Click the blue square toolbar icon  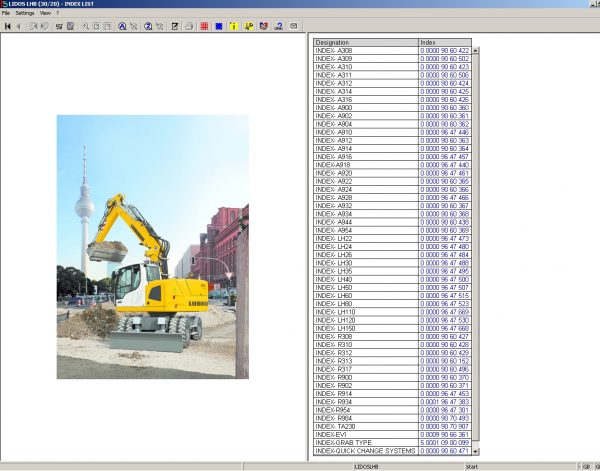[x=218, y=25]
